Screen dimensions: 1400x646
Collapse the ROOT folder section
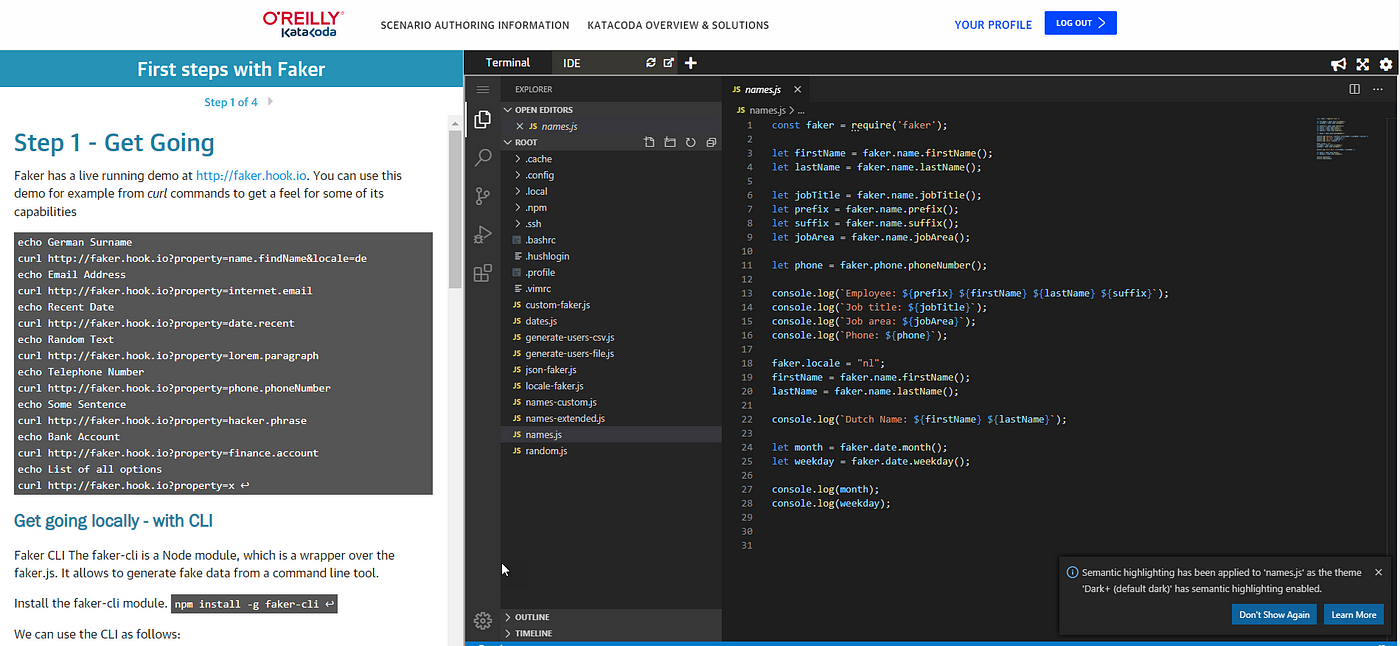tap(525, 142)
